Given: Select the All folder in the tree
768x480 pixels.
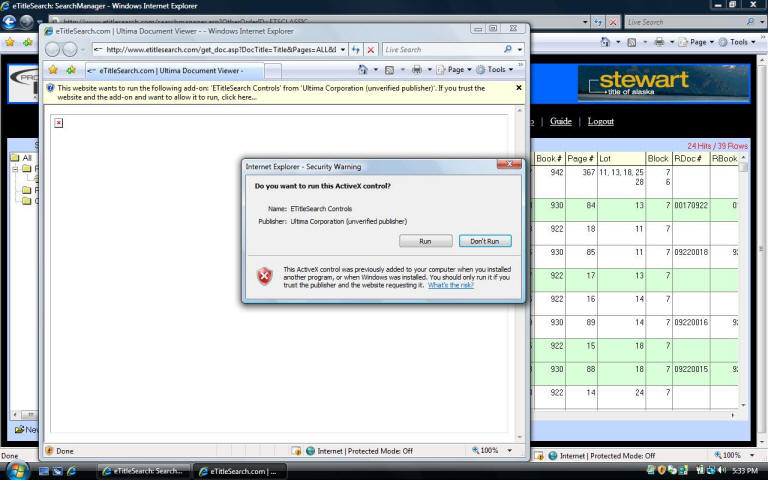Looking at the screenshot, I should pos(22,158).
